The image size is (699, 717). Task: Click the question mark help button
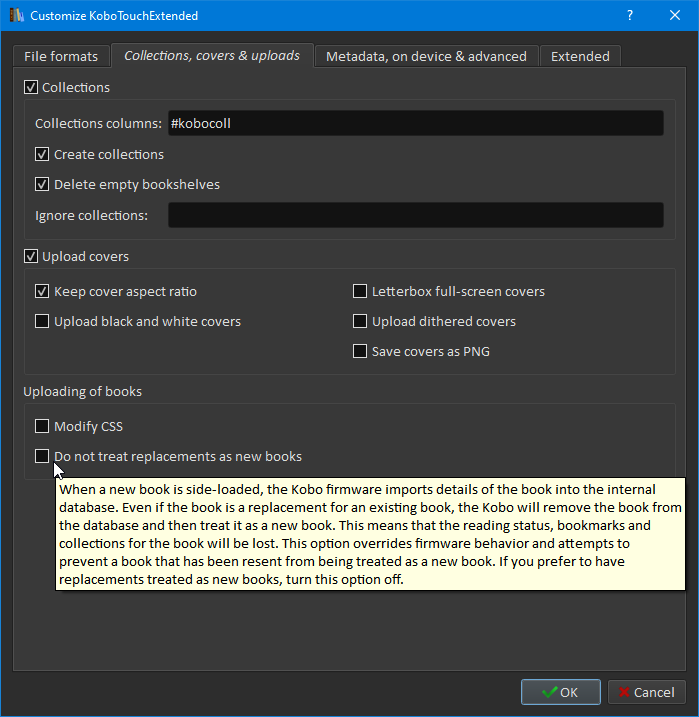(x=630, y=16)
